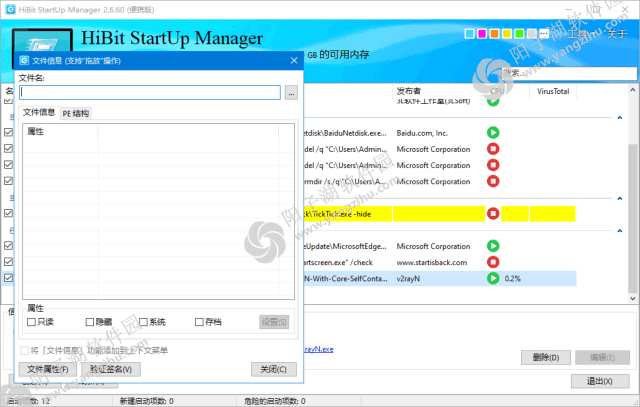
Task: Switch to the PE 结构 tab
Action: point(76,113)
